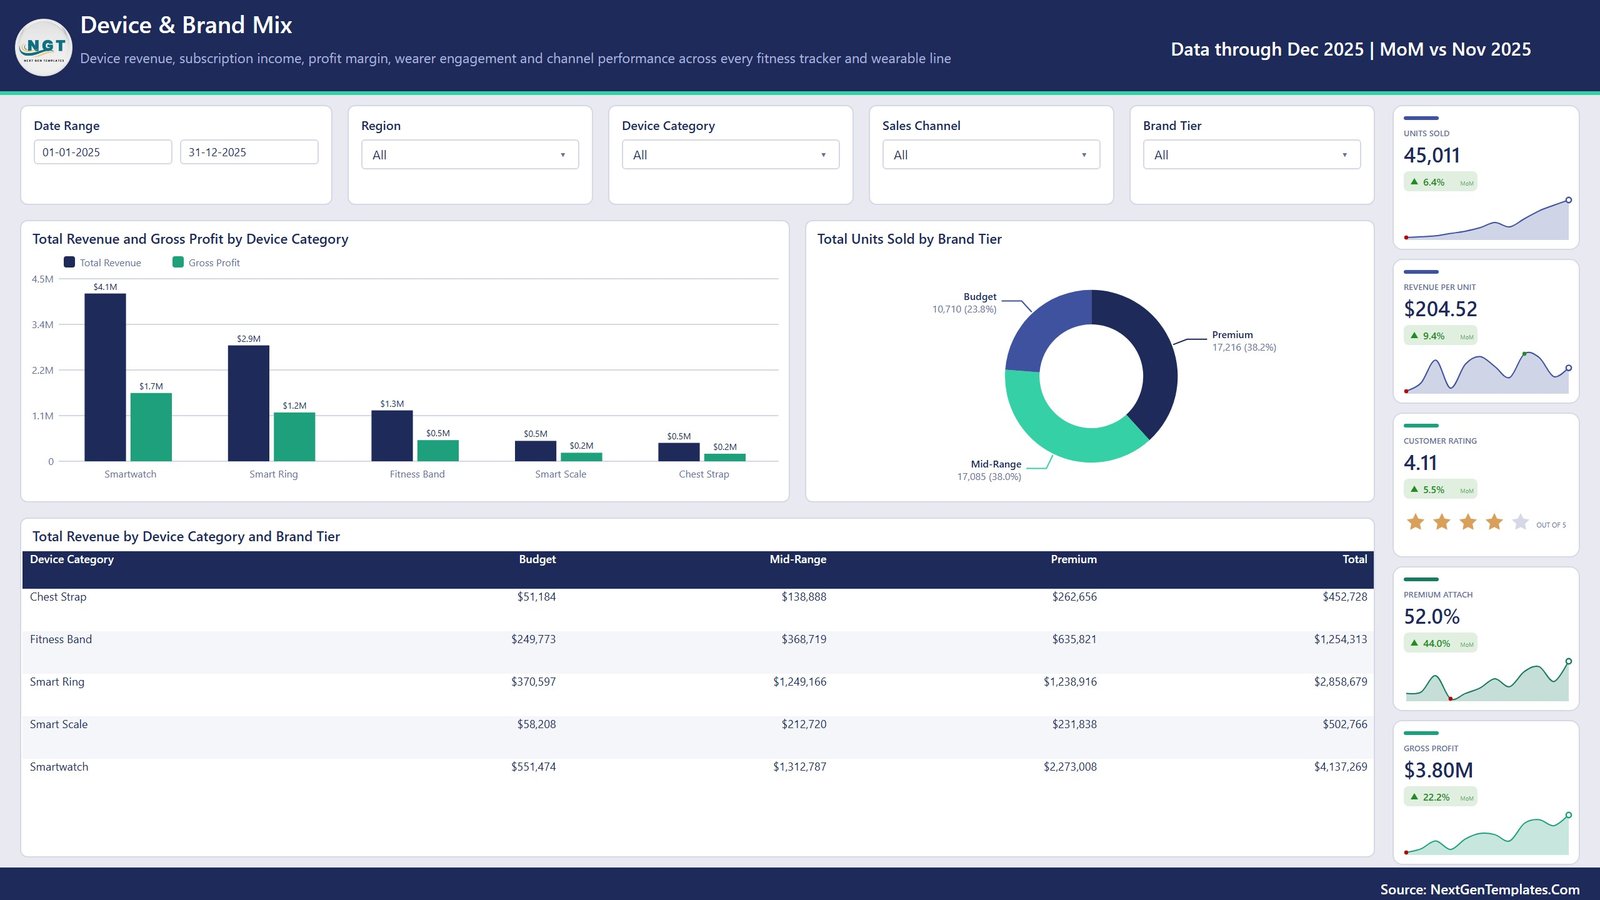Click the NGT logo in the header
The height and width of the screenshot is (900, 1600).
(x=44, y=47)
